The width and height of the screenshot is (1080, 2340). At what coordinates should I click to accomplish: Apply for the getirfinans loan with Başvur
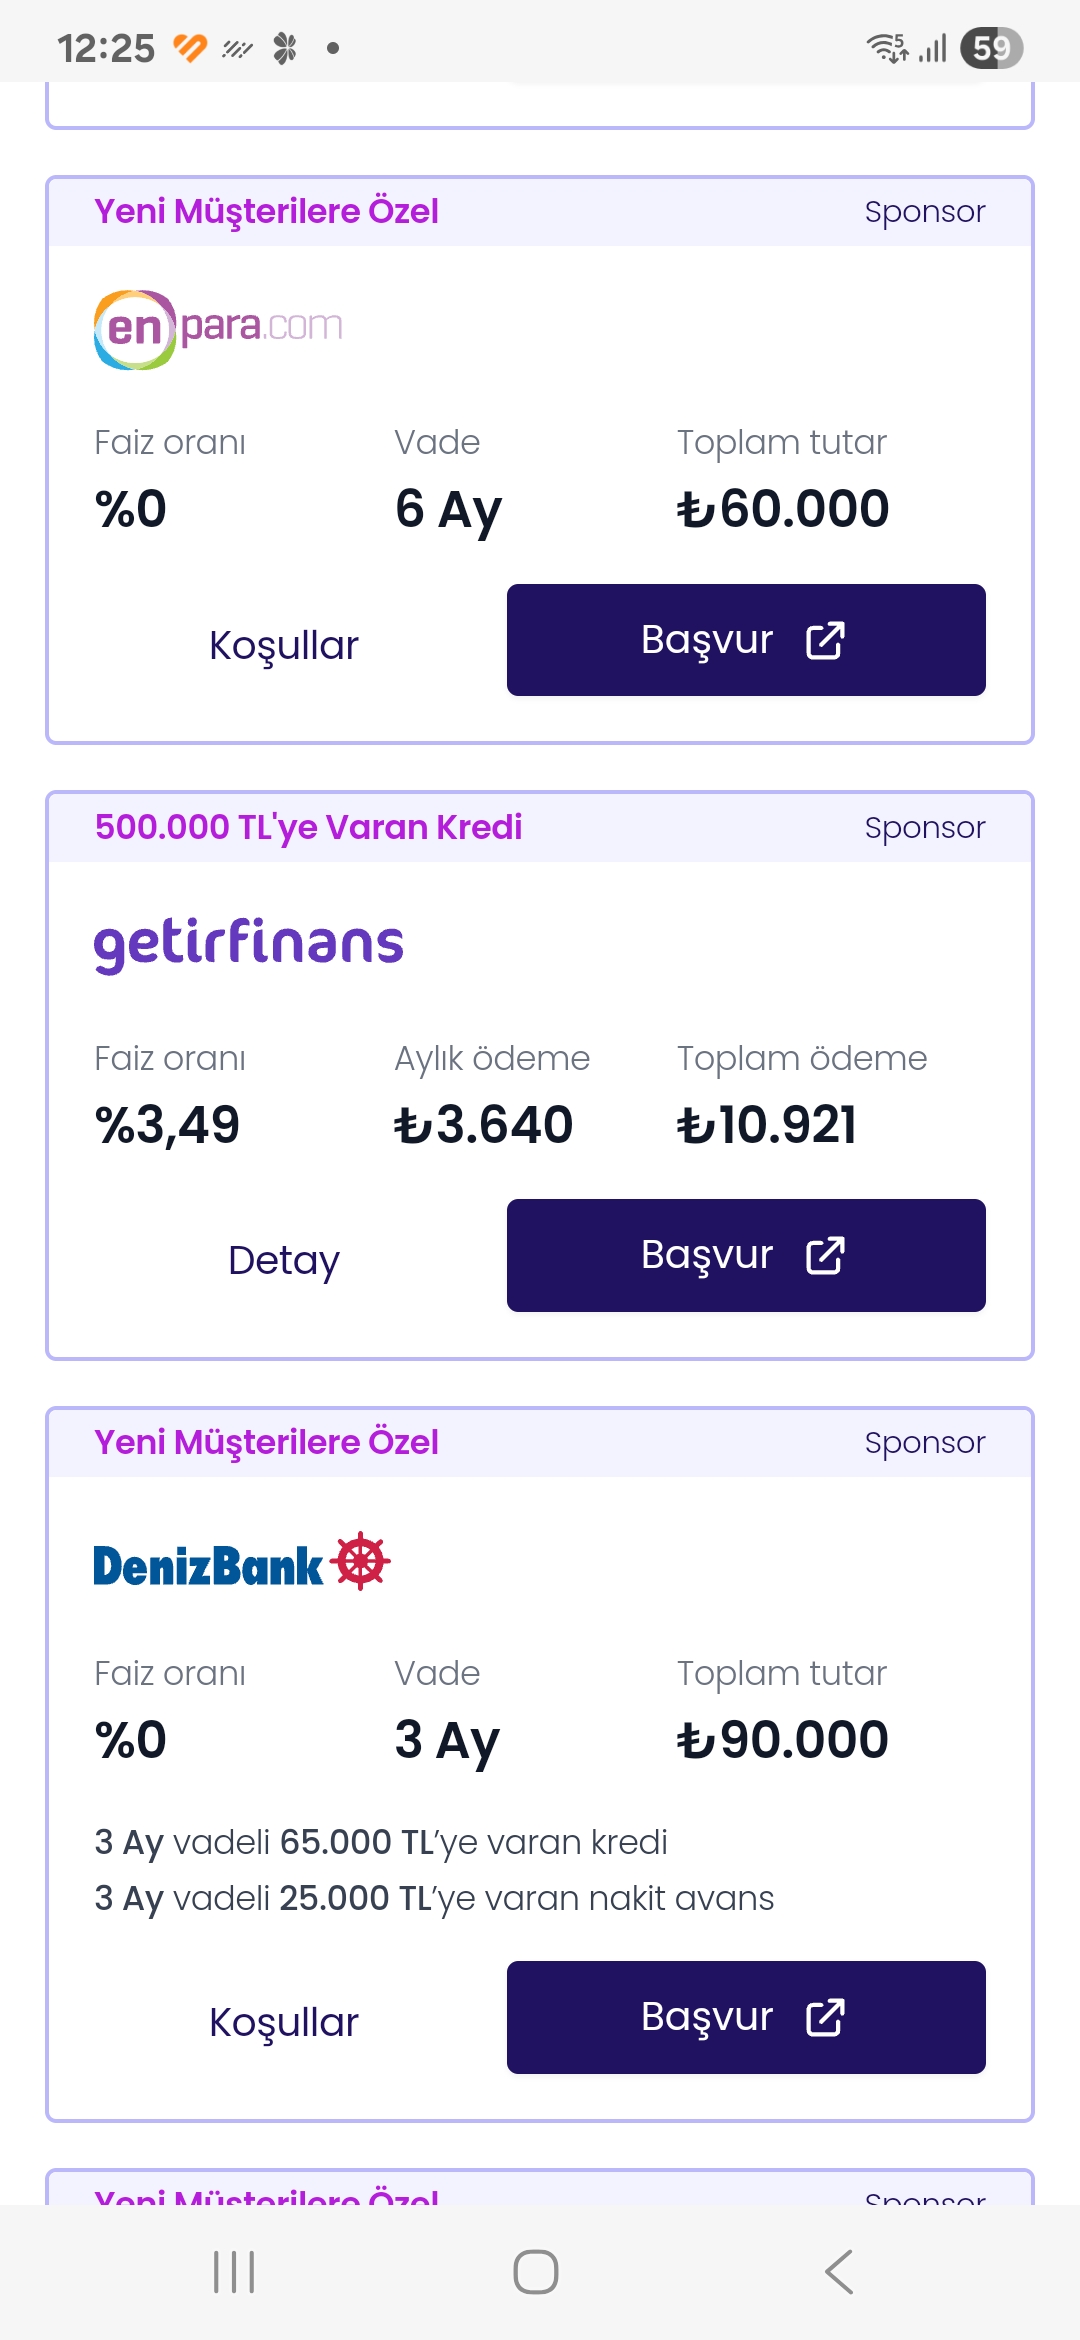click(745, 1255)
